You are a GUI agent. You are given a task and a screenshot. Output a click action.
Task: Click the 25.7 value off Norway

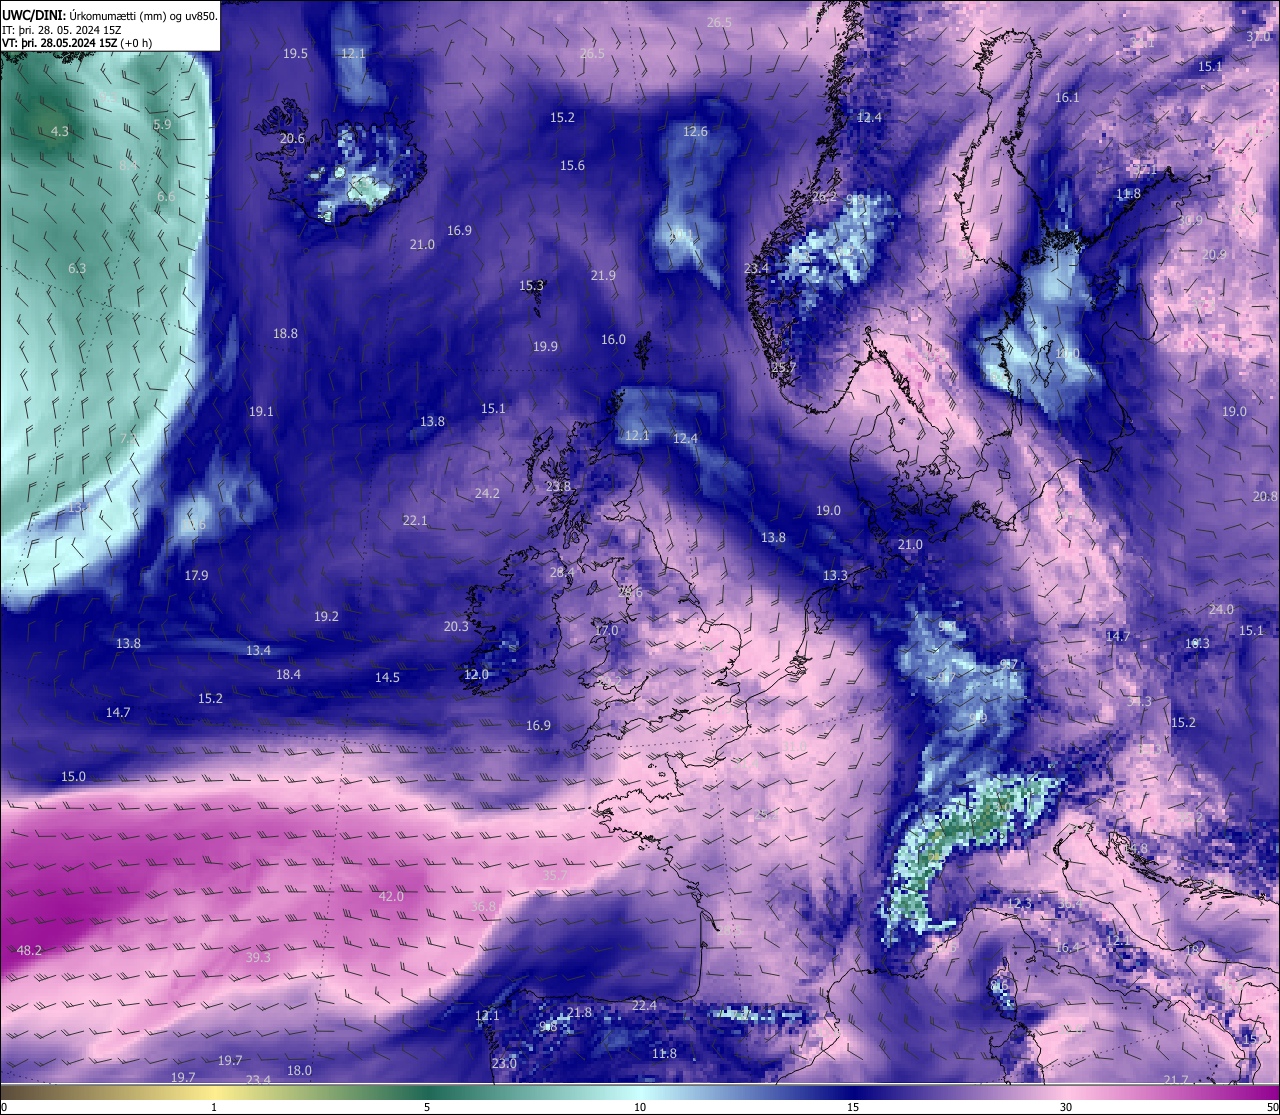pyautogui.click(x=784, y=368)
